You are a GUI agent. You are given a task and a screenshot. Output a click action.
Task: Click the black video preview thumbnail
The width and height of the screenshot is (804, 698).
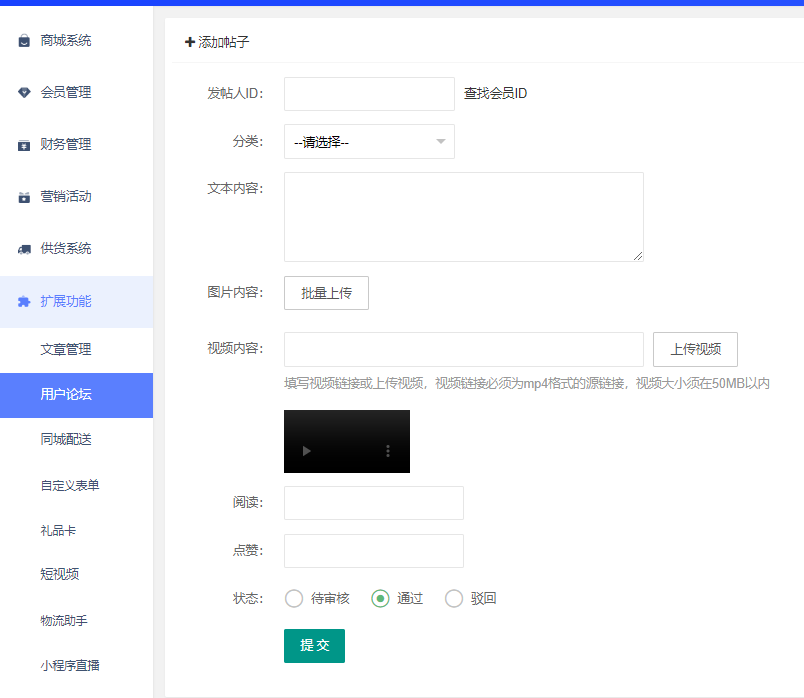347,441
